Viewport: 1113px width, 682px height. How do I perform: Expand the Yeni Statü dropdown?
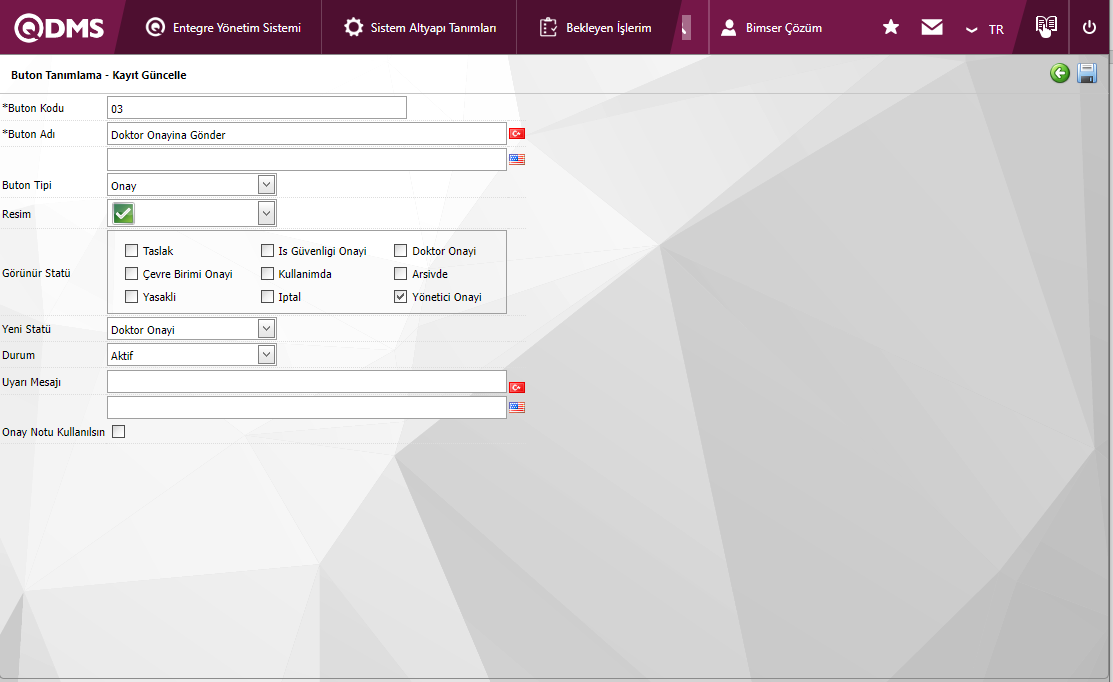[x=266, y=329]
